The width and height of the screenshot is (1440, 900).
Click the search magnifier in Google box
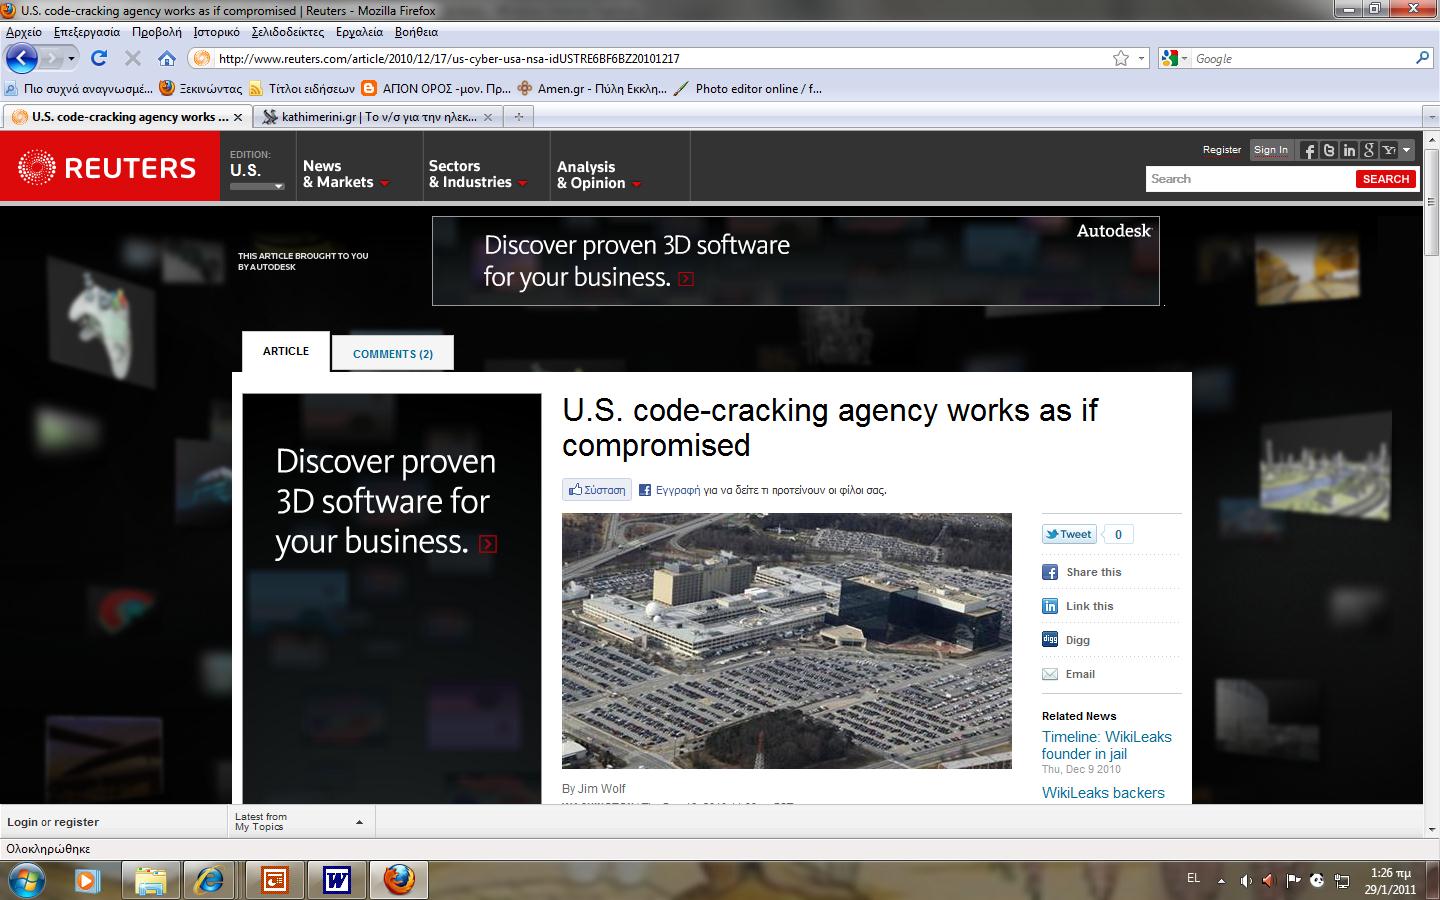(1422, 58)
